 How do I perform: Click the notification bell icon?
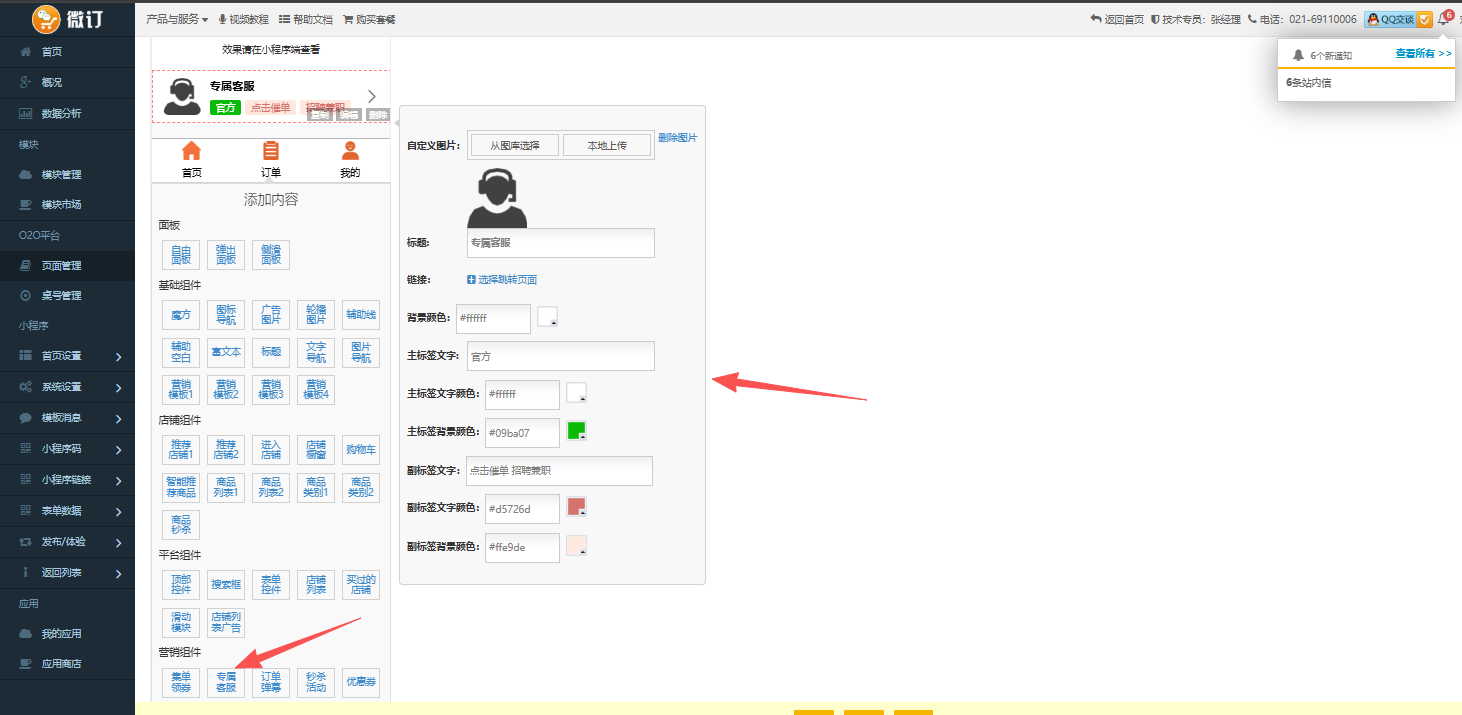[1443, 19]
